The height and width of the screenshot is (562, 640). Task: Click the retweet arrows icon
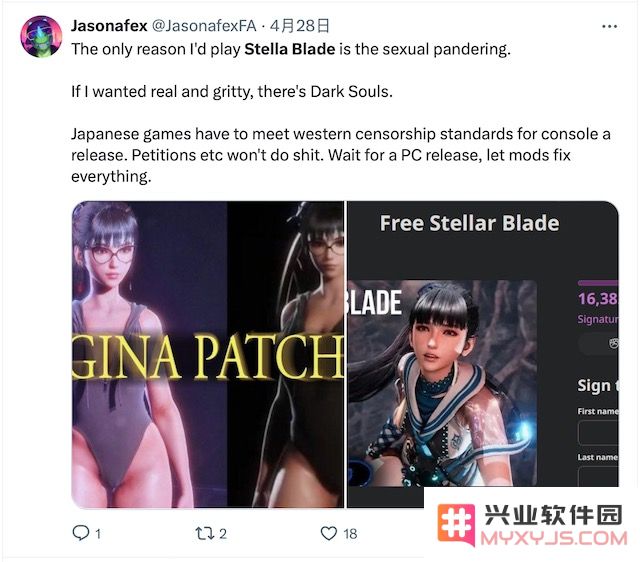tap(204, 533)
